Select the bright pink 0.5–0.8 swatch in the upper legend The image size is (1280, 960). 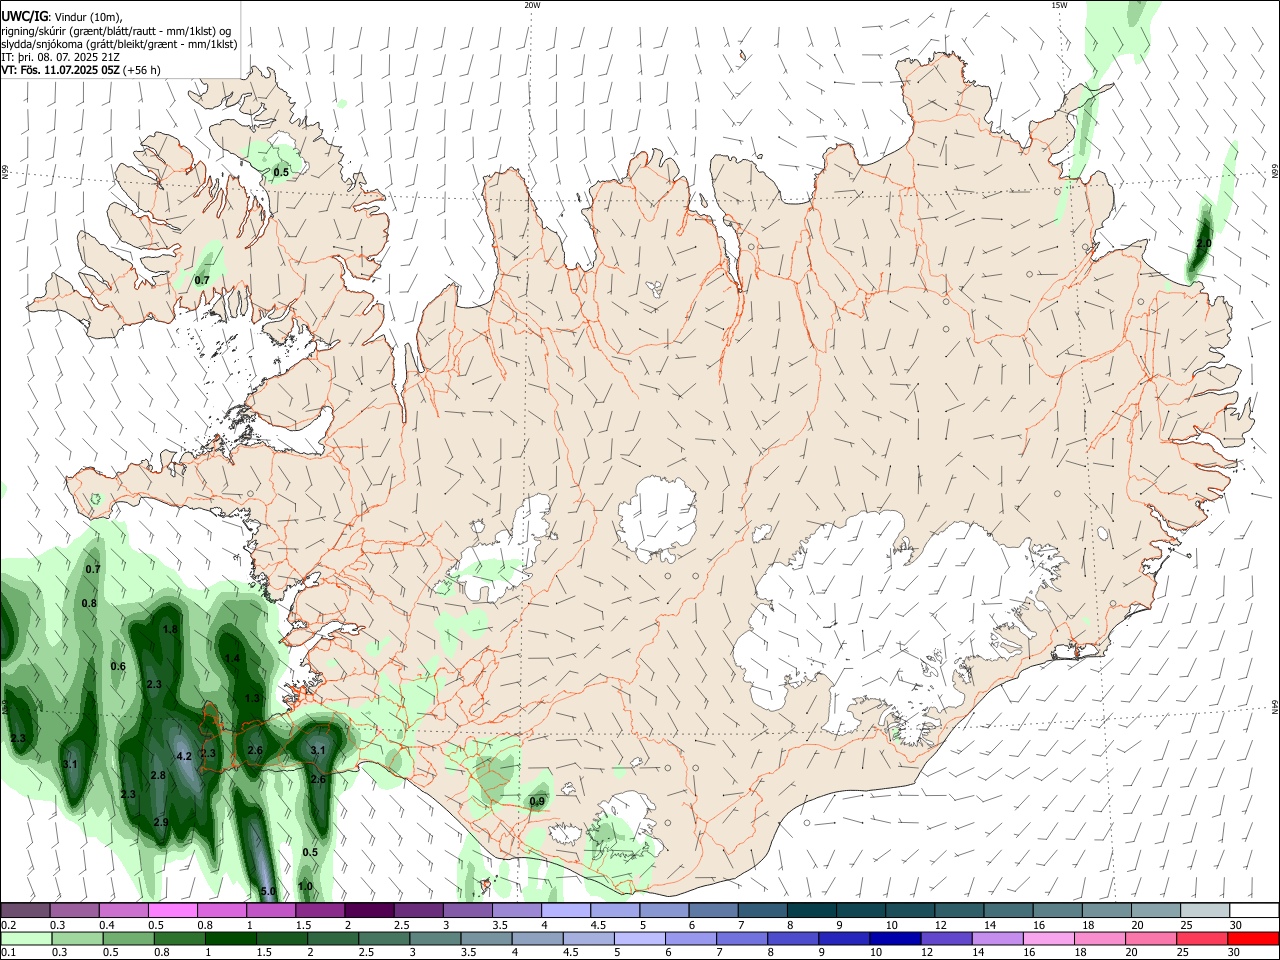coord(173,910)
